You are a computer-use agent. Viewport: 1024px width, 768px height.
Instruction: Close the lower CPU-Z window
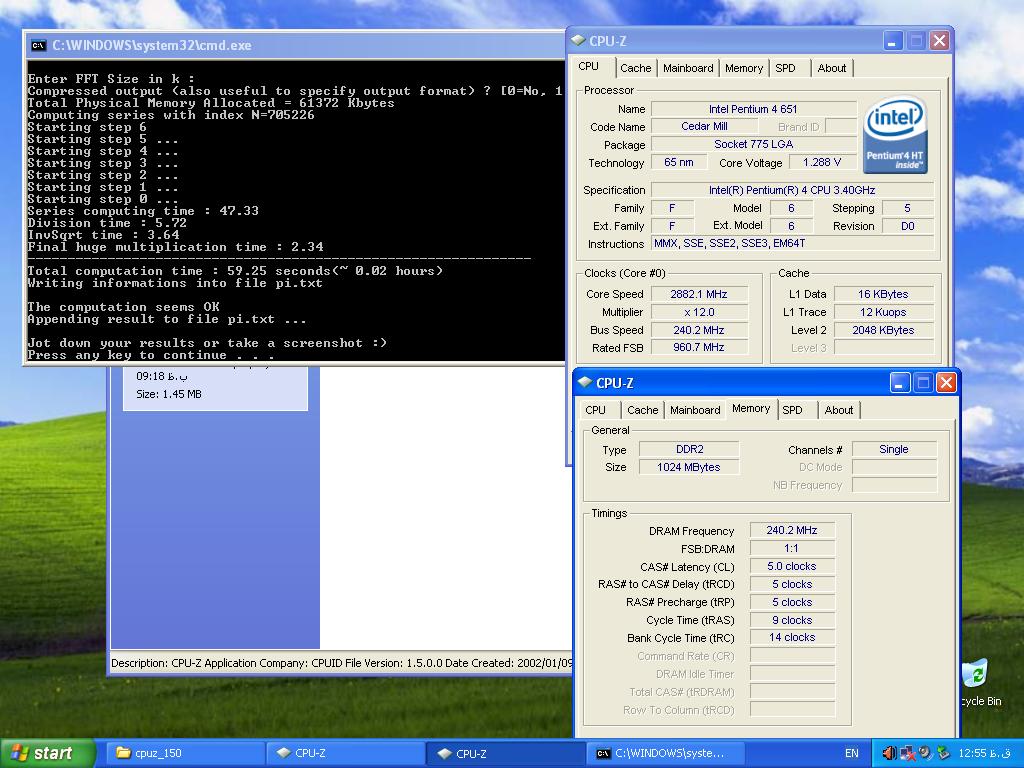pos(946,383)
